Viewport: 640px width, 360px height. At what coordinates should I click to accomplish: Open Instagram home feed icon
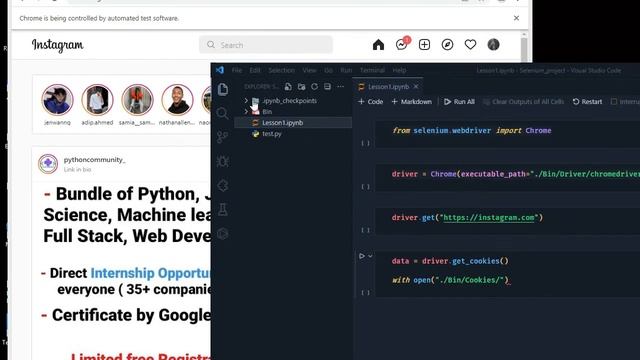pyautogui.click(x=378, y=45)
